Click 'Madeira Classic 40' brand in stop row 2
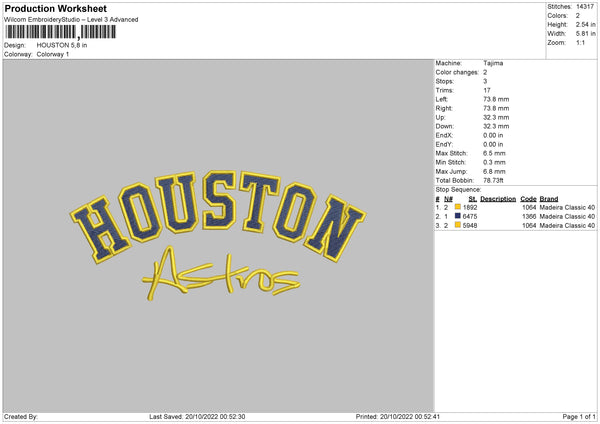The image size is (600, 424). click(567, 217)
